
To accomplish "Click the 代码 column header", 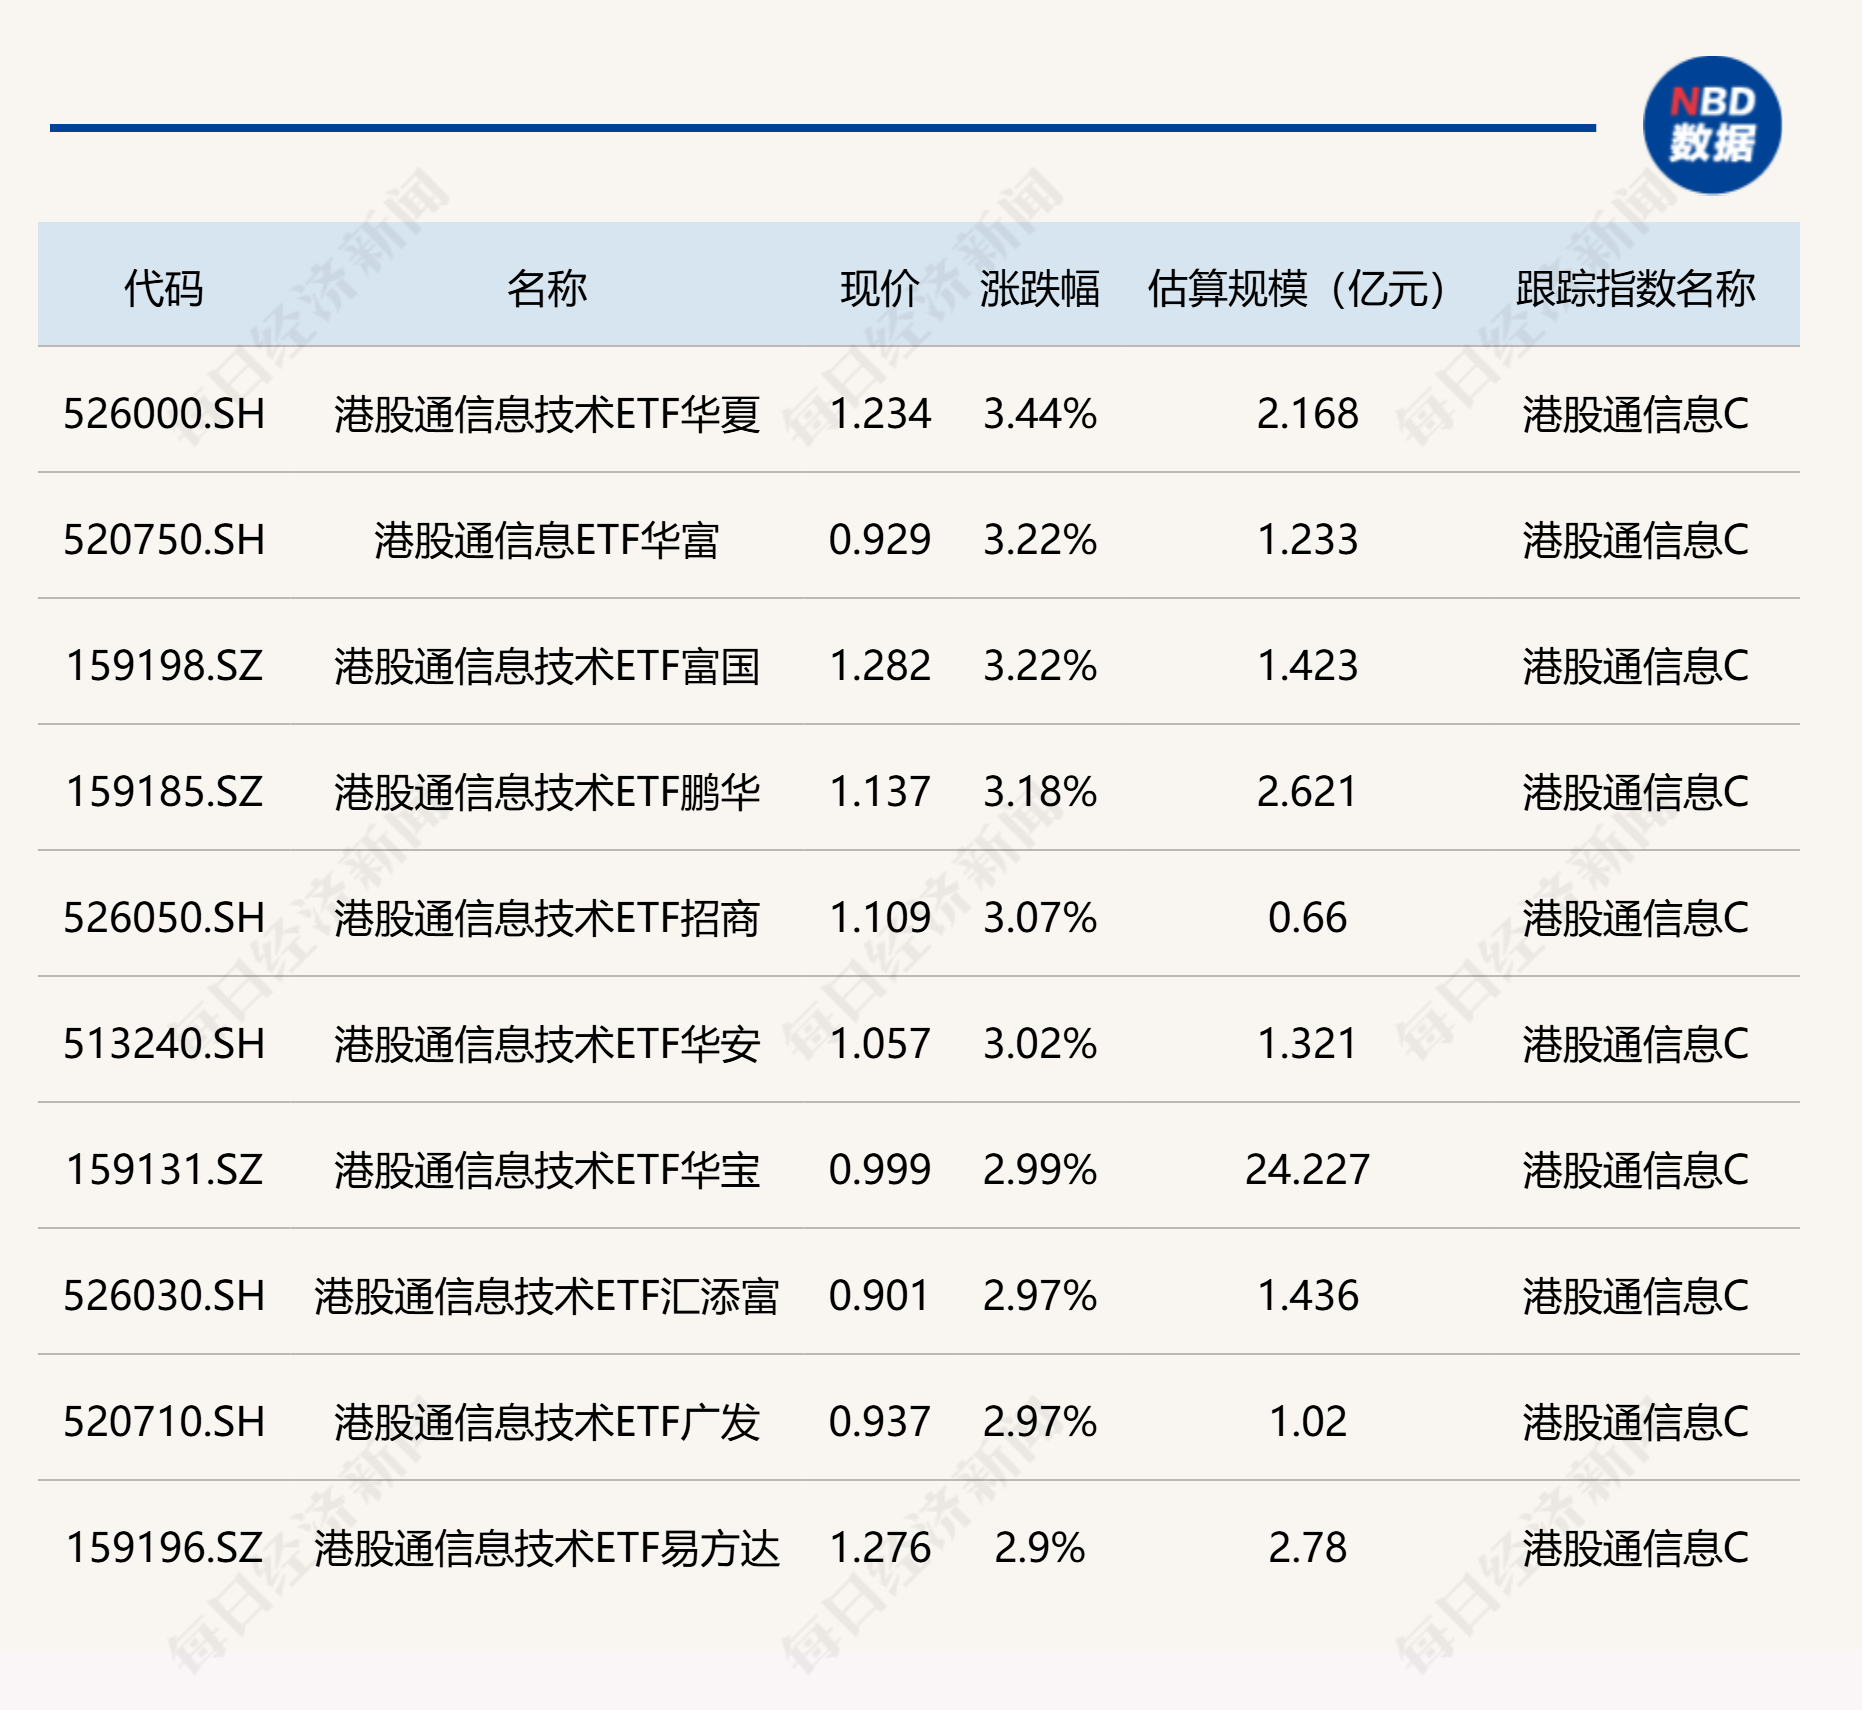I will point(164,289).
